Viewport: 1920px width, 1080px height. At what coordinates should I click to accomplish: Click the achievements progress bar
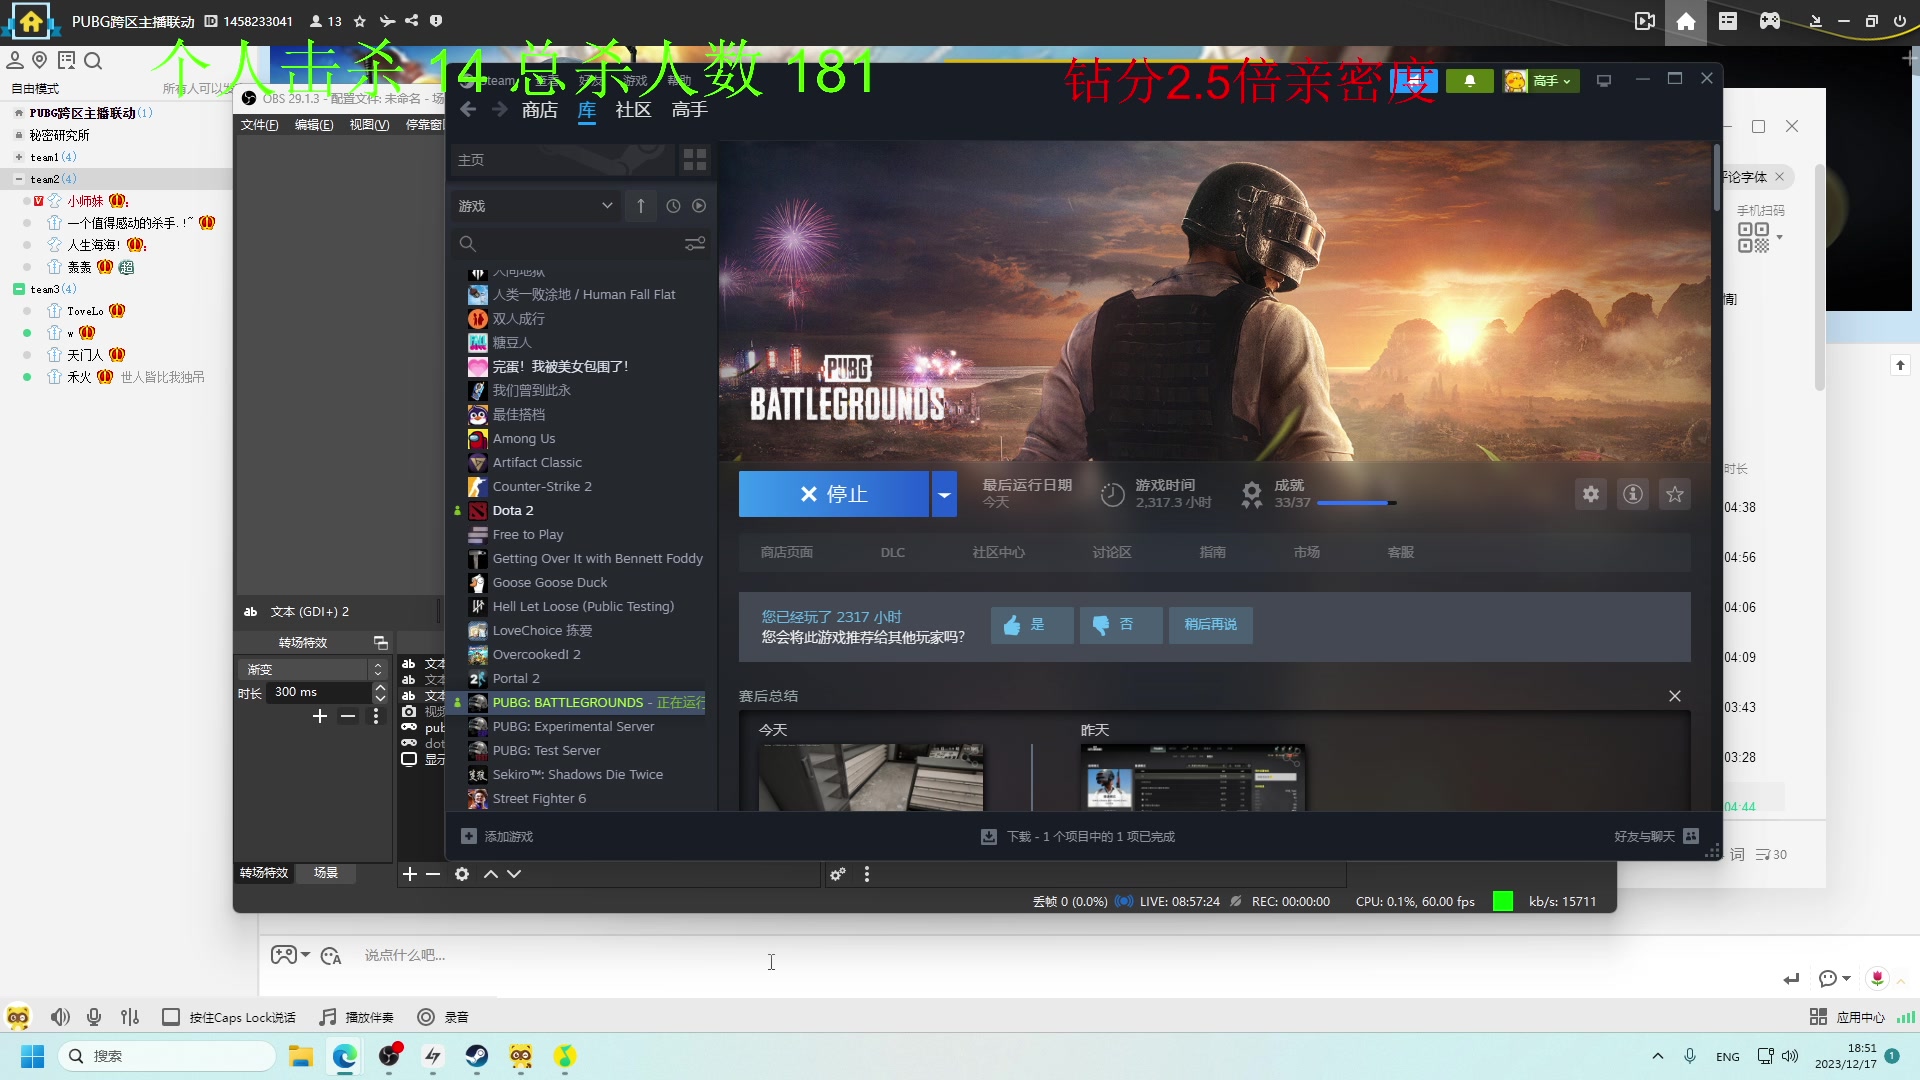[1355, 503]
